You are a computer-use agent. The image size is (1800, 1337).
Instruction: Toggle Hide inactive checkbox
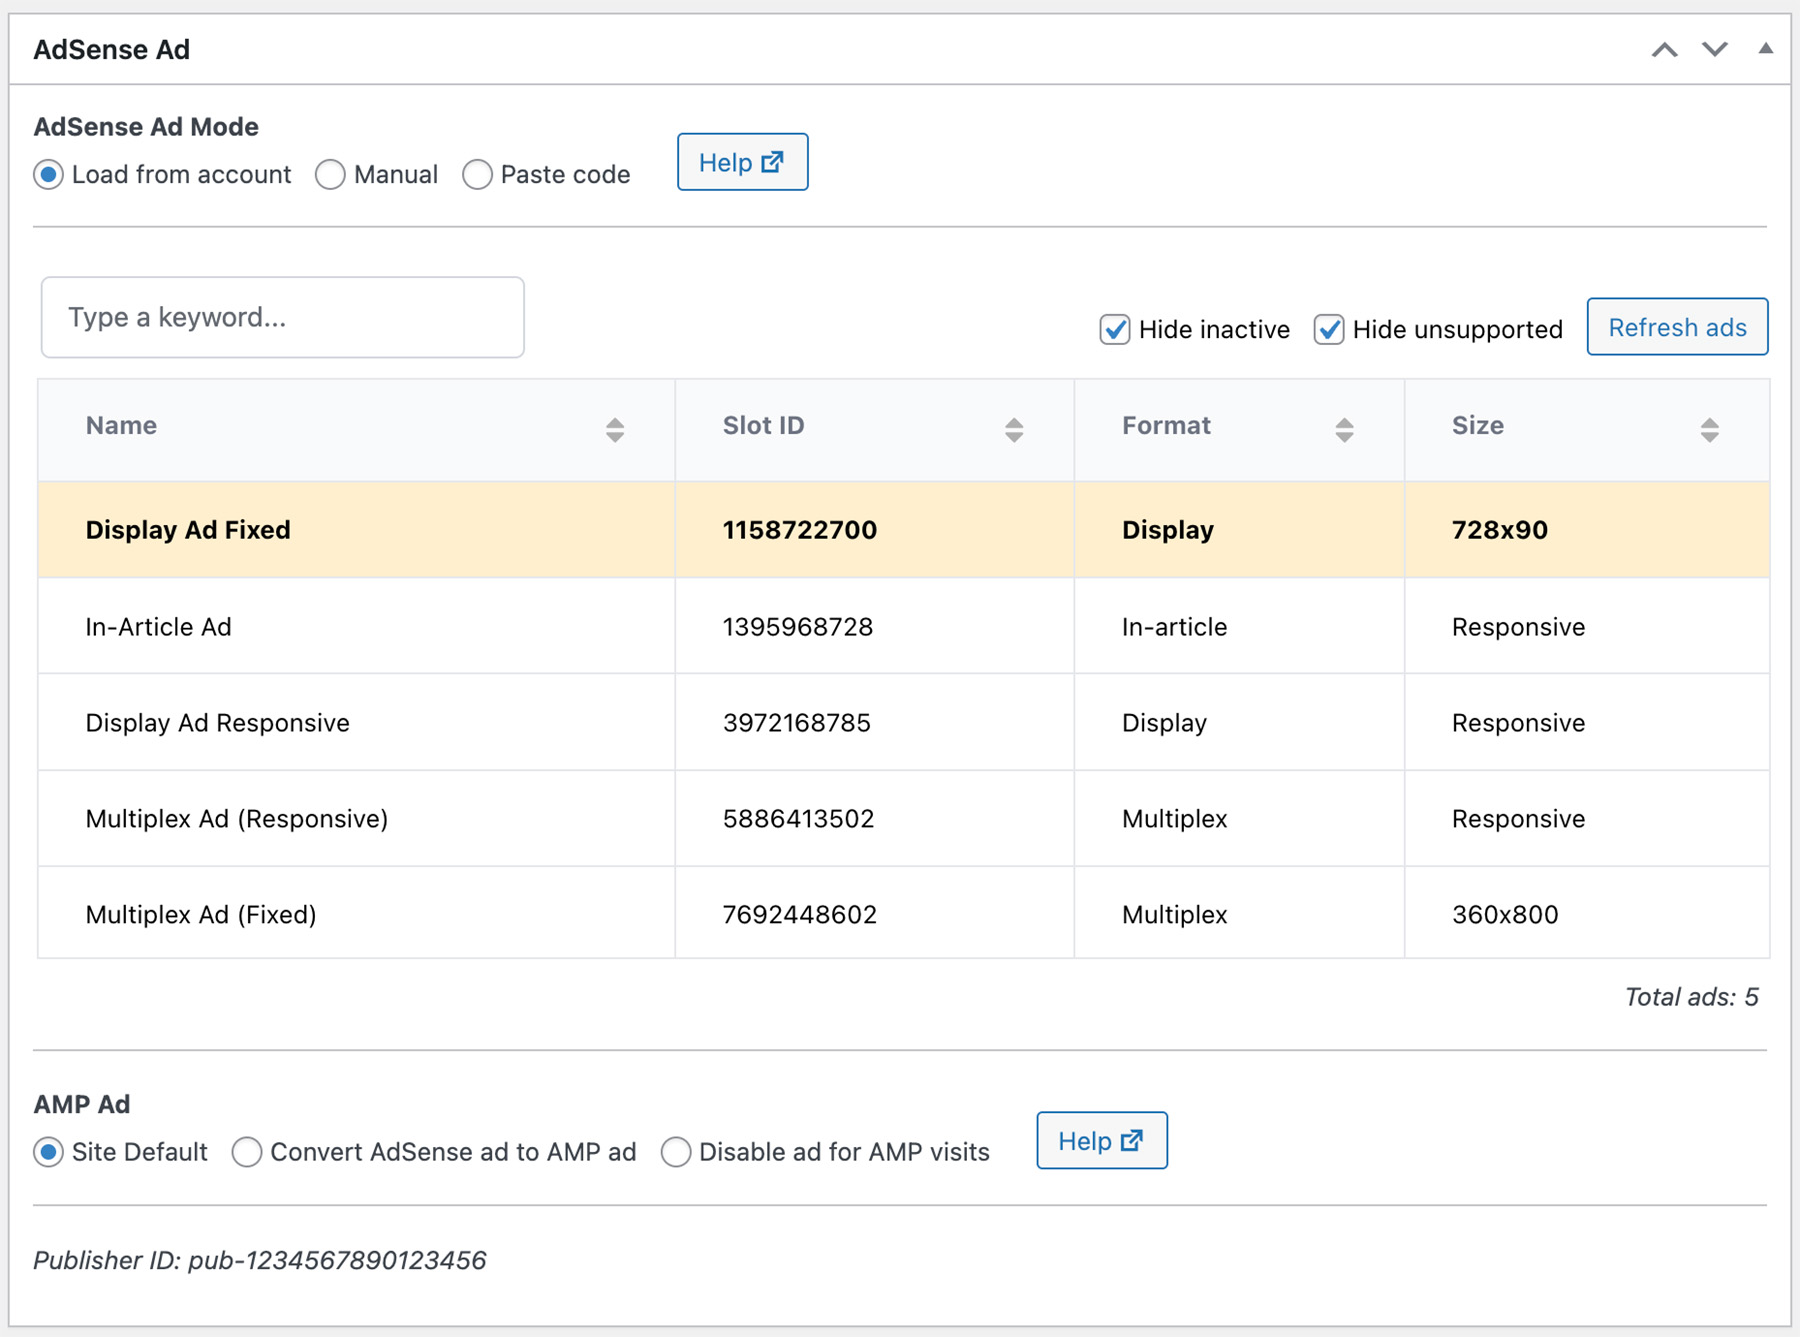pyautogui.click(x=1115, y=329)
